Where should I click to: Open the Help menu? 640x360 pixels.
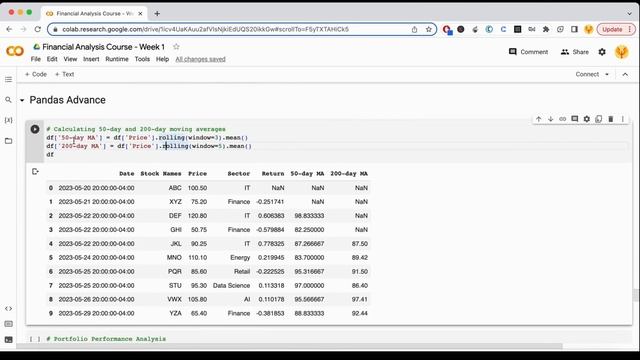tap(162, 59)
